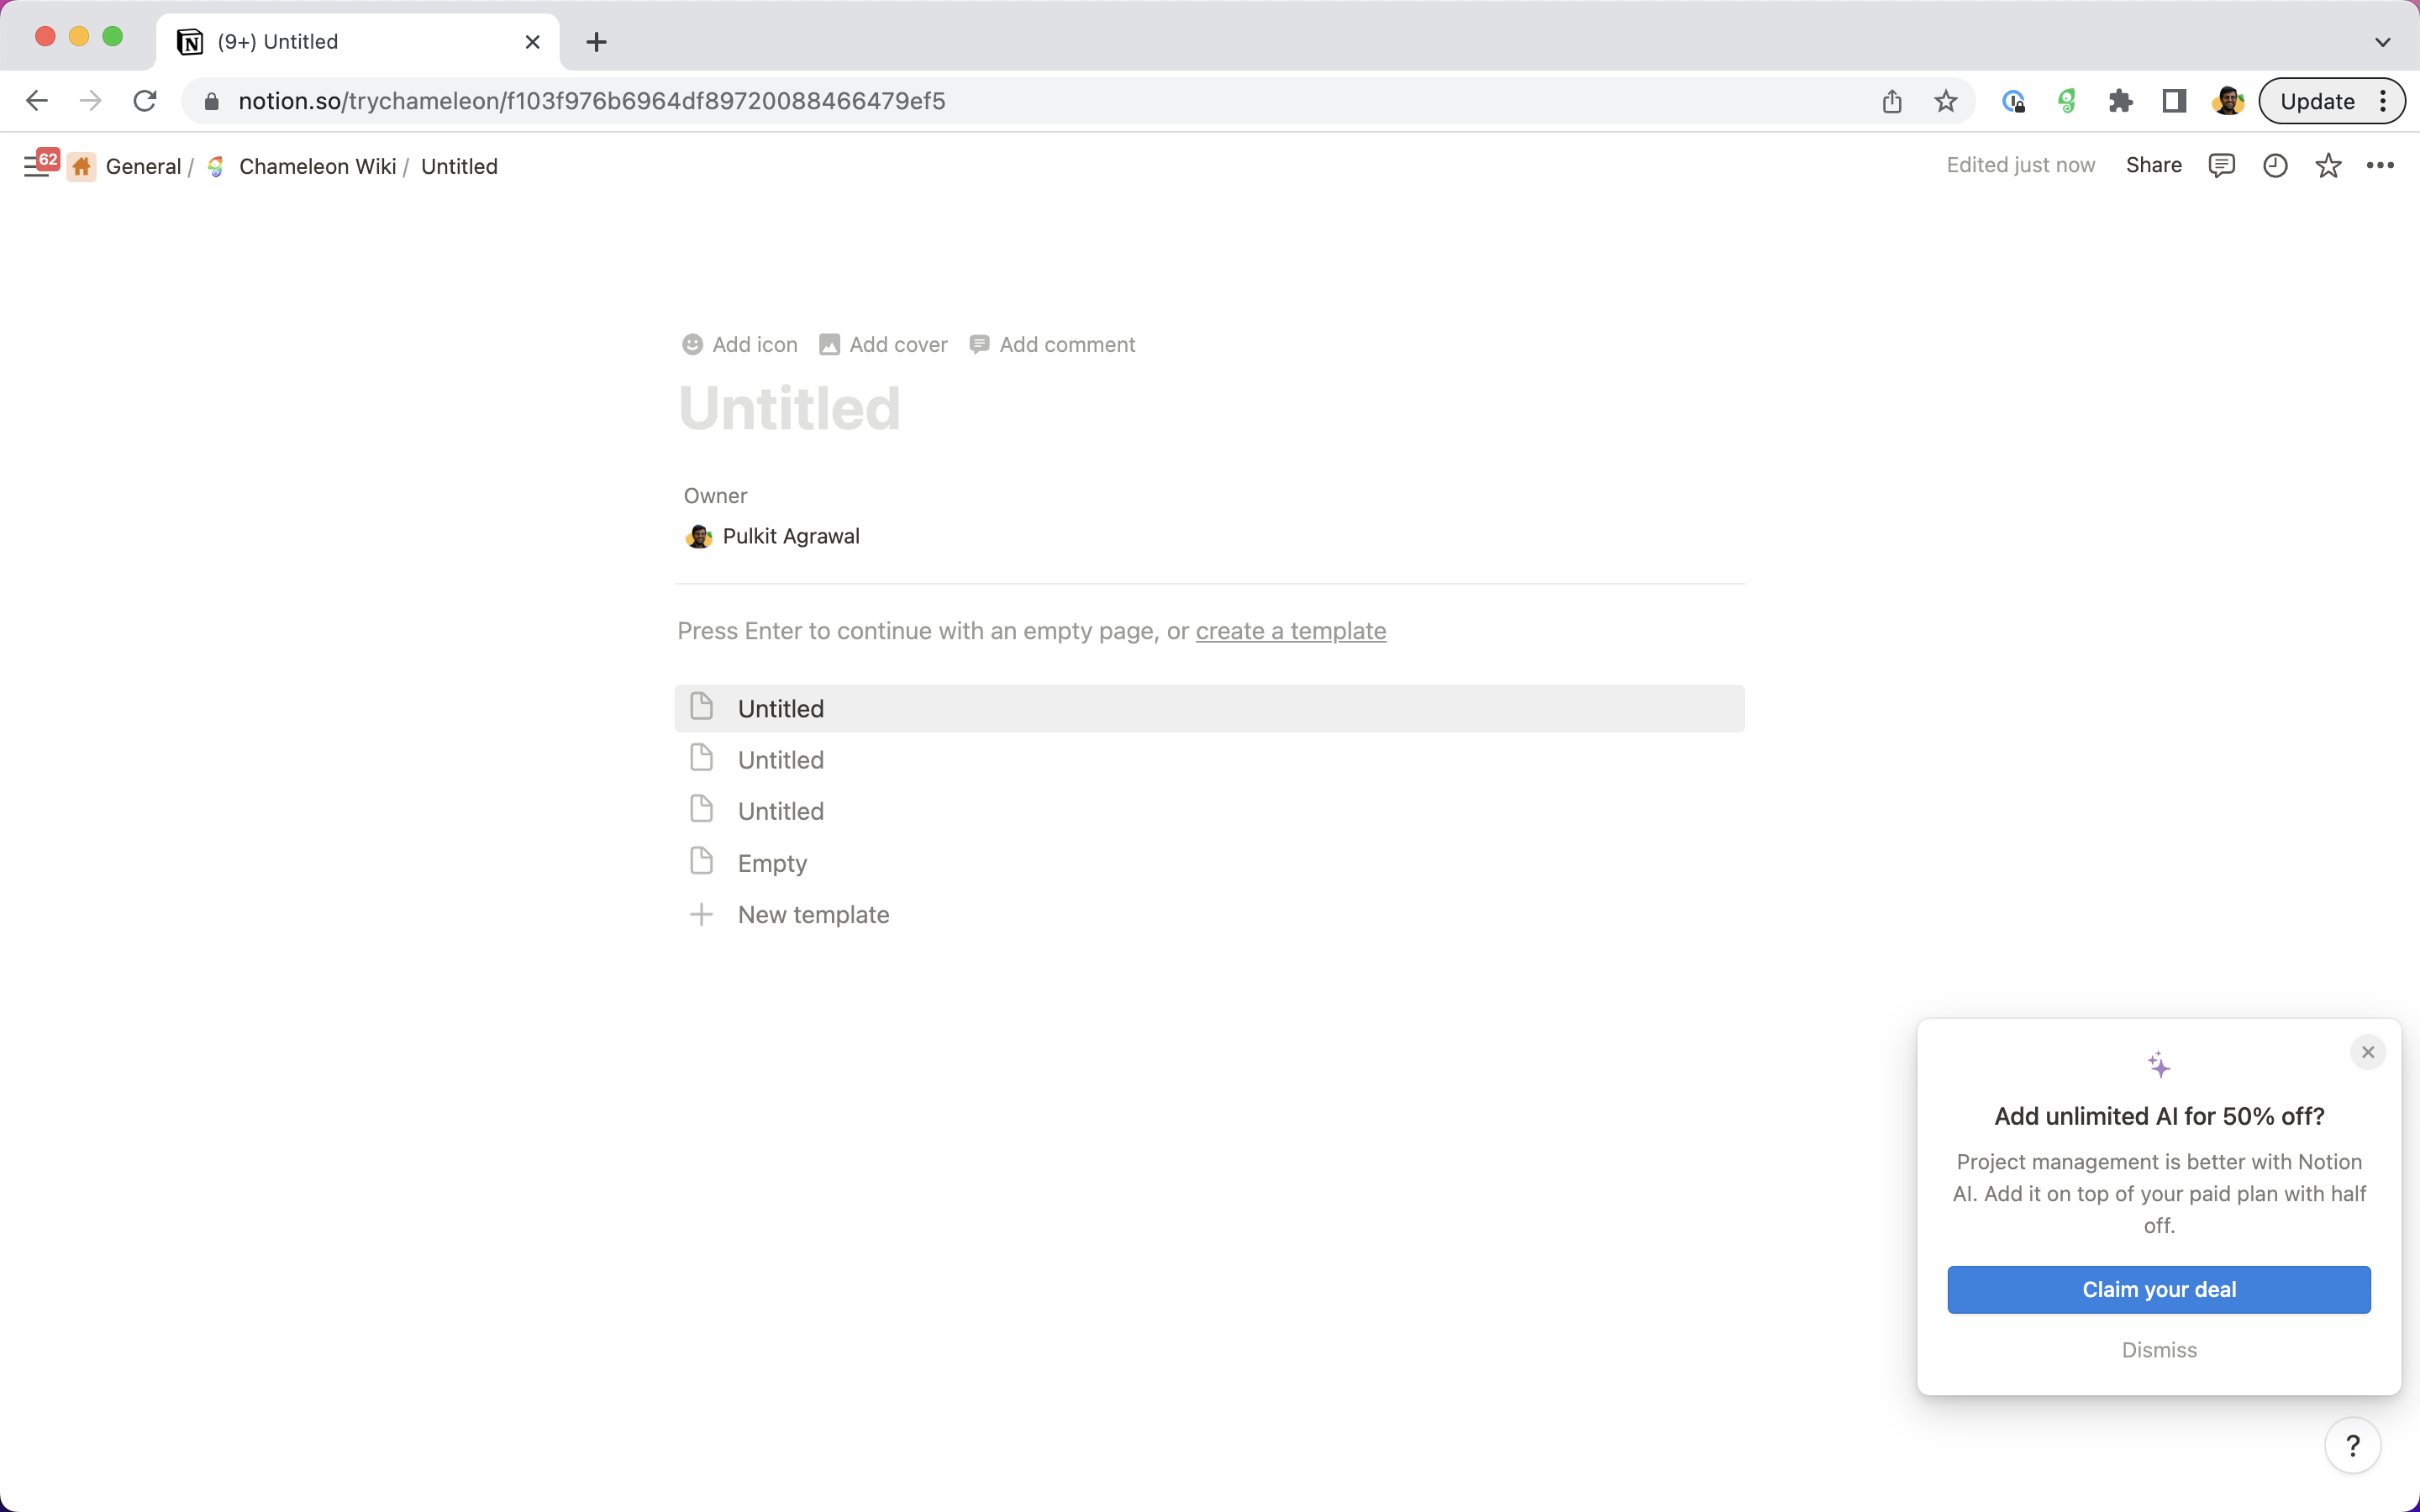Click Claim your deal in the AI popup
The height and width of the screenshot is (1512, 2420).
point(2158,1289)
